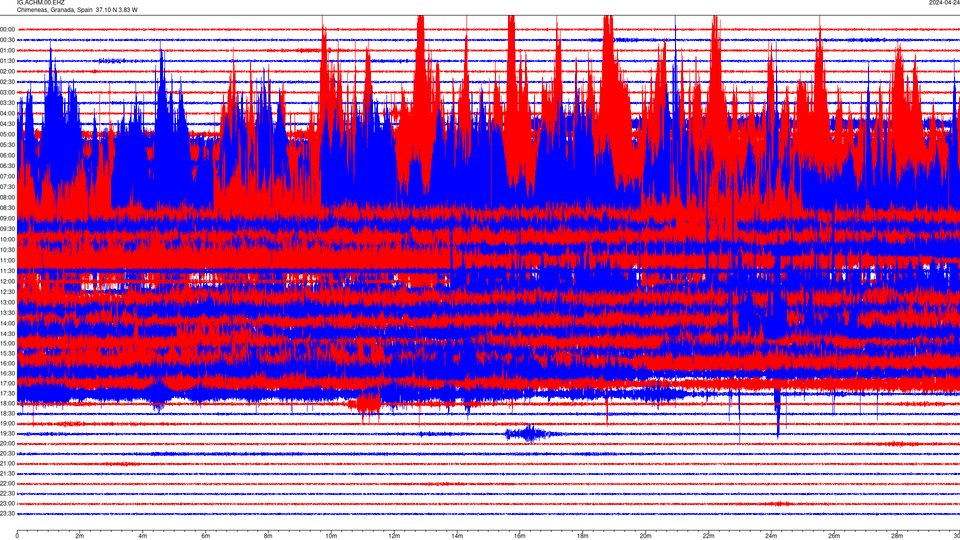960x540 pixels.
Task: Select the 03:00 time row label
Action: pyautogui.click(x=7, y=92)
